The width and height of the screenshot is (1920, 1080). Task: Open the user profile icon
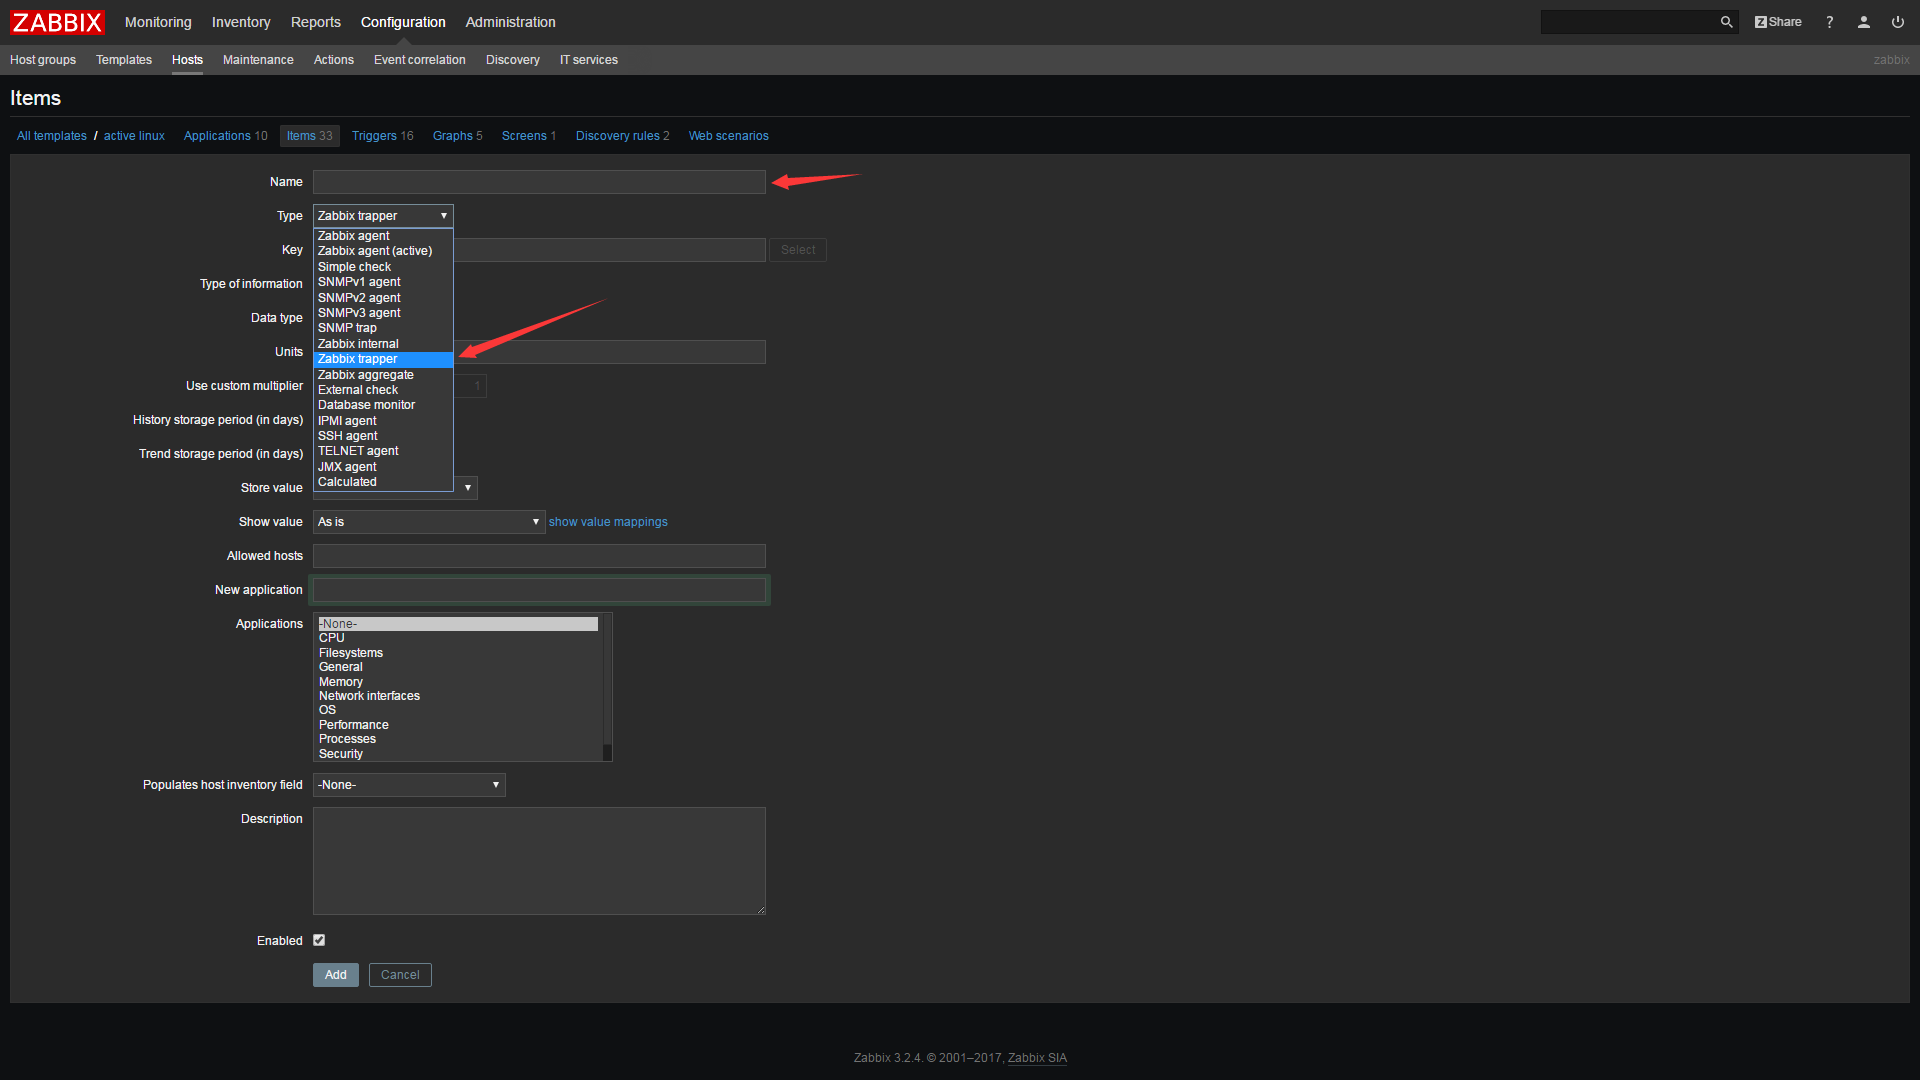point(1864,22)
